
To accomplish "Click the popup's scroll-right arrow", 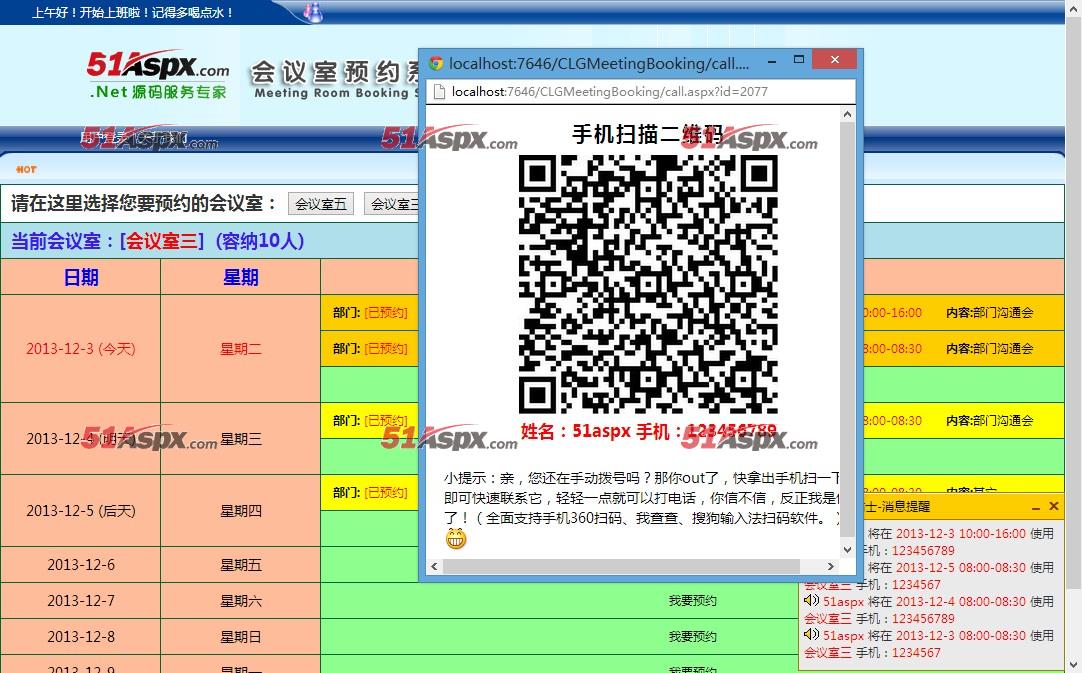I will (x=830, y=566).
